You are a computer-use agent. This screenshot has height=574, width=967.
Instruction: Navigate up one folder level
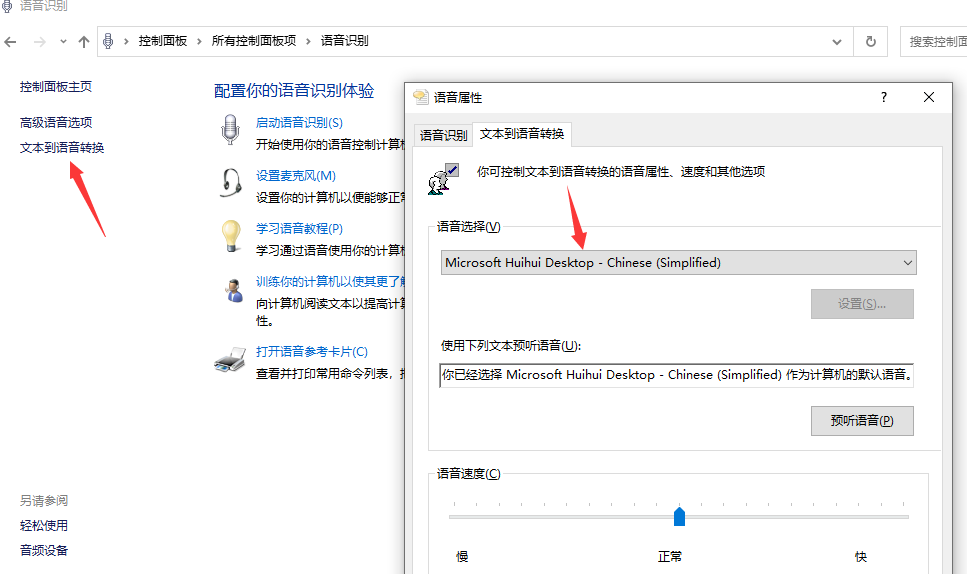click(84, 41)
